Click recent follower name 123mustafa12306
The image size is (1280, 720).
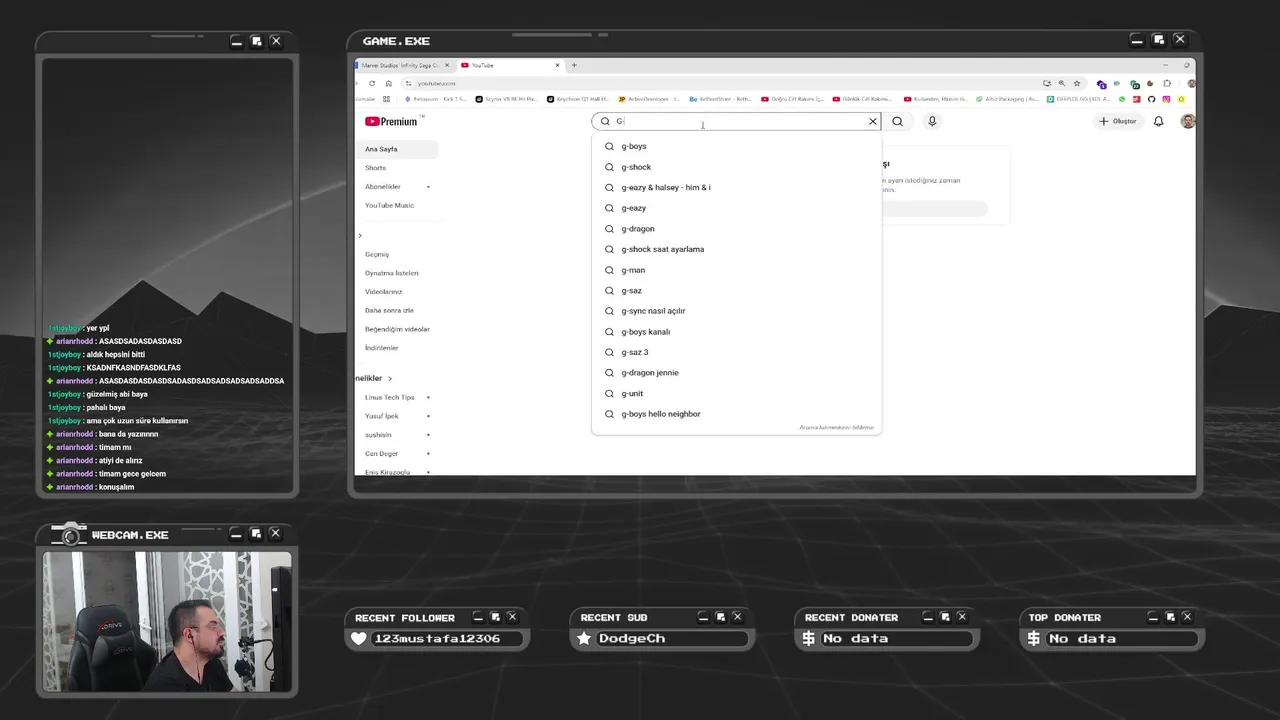[437, 638]
